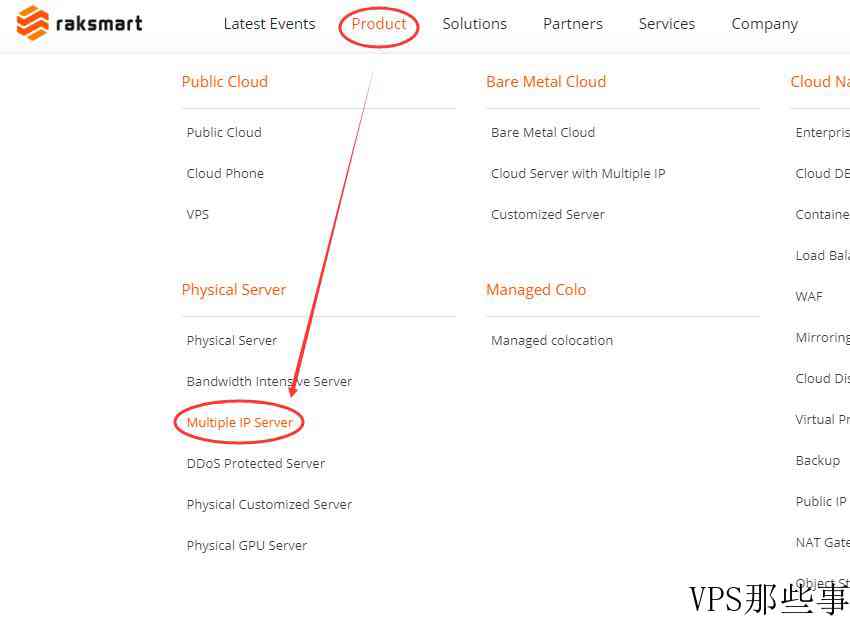Viewport: 850px width, 617px height.
Task: Open the Physical GPU Server link
Action: click(247, 545)
